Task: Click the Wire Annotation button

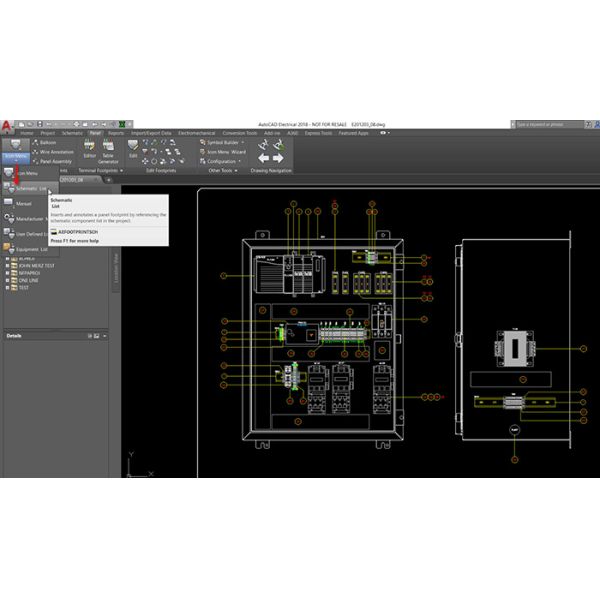Action: pyautogui.click(x=55, y=152)
